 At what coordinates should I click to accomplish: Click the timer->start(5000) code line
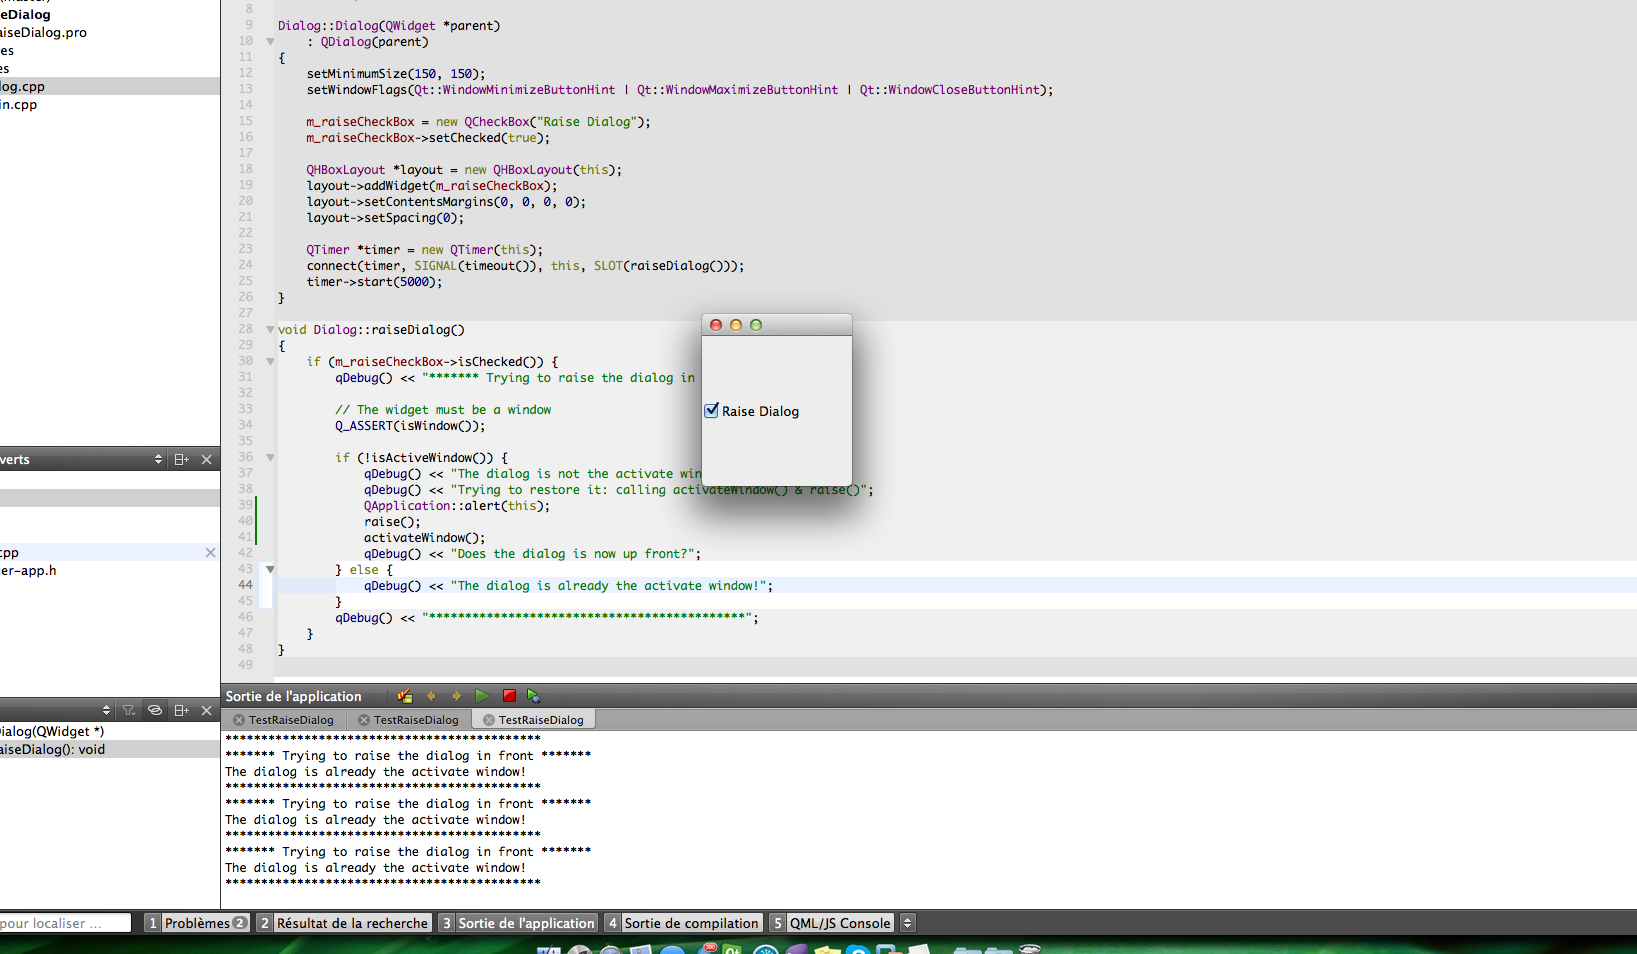[374, 282]
